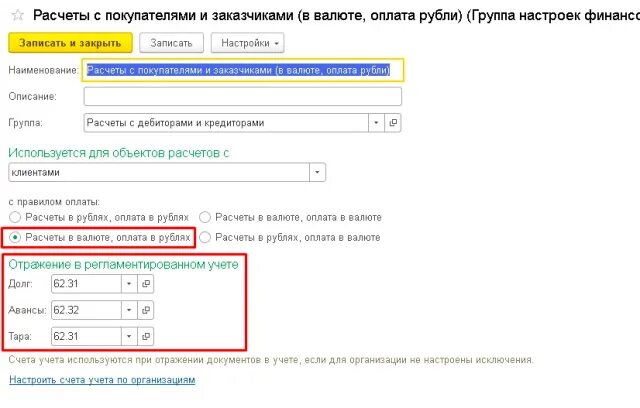Click the клиентами combo box field
Image resolution: width=640 pixels, height=408 pixels.
pyautogui.click(x=159, y=172)
